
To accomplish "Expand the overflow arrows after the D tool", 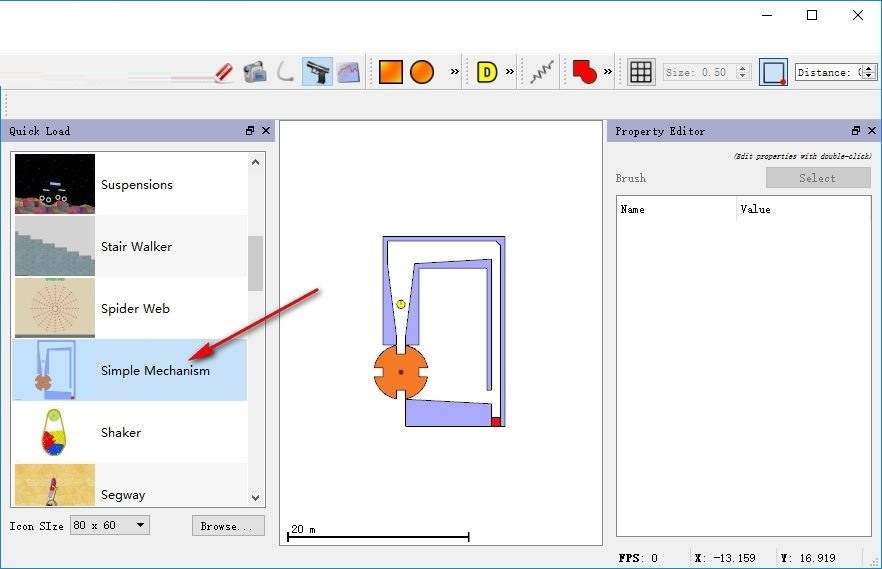I will point(510,71).
